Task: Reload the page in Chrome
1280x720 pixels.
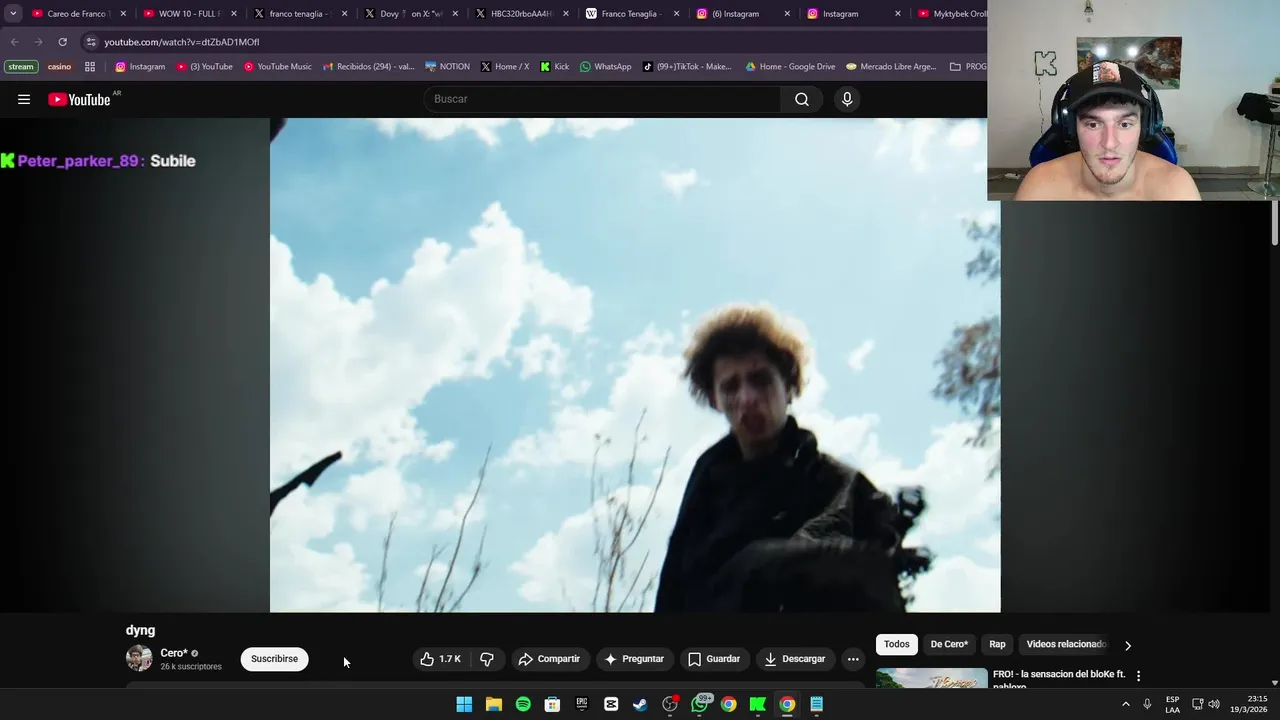Action: (62, 42)
